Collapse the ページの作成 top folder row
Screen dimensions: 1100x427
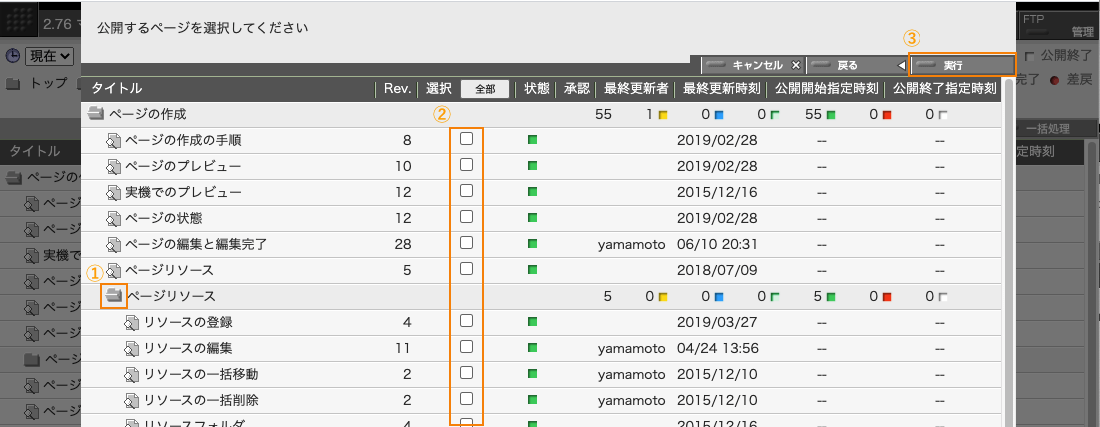[x=147, y=114]
